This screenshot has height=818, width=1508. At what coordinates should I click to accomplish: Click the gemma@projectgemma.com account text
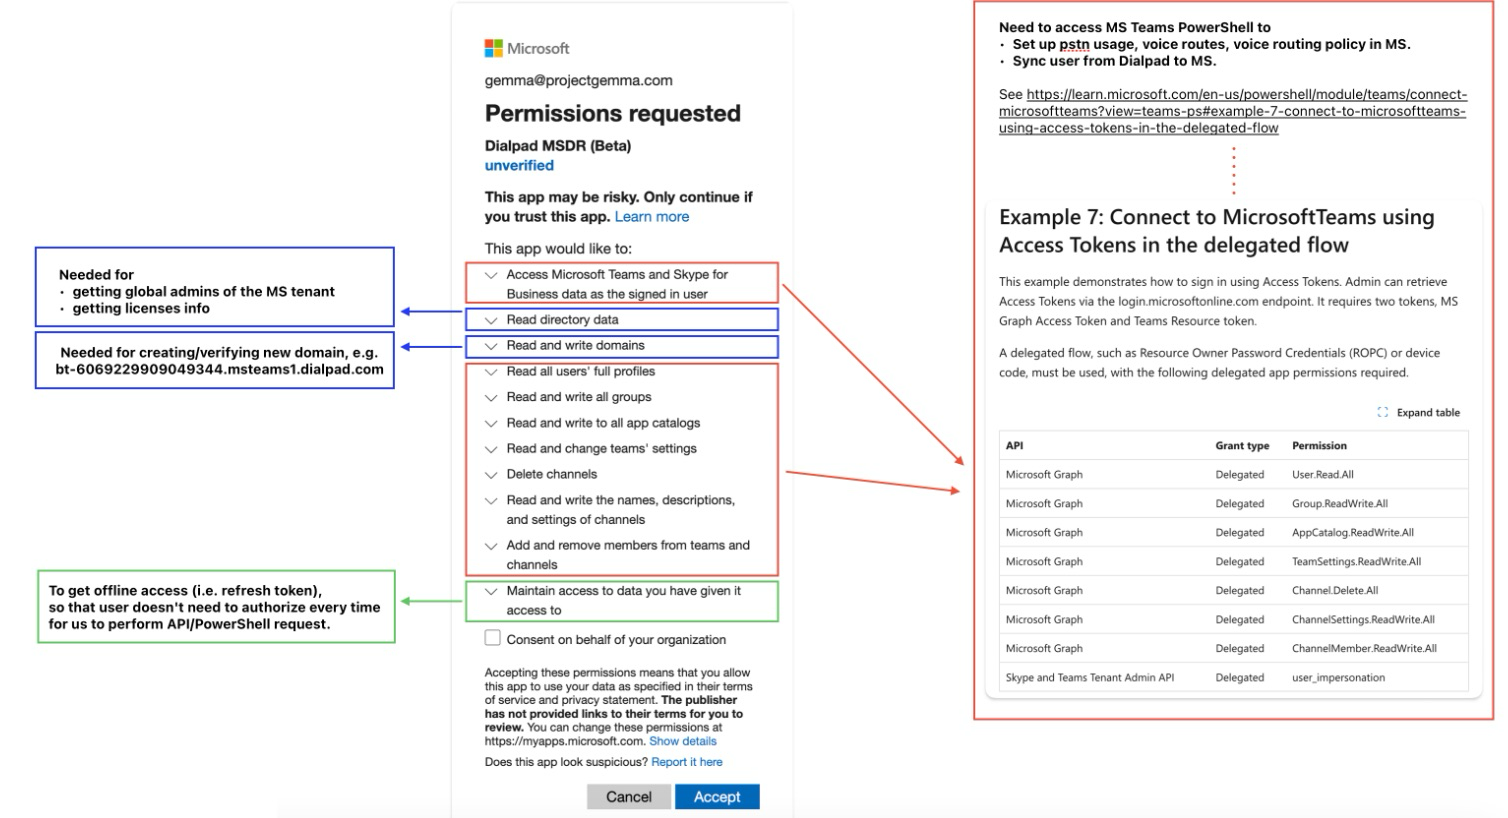click(x=578, y=81)
